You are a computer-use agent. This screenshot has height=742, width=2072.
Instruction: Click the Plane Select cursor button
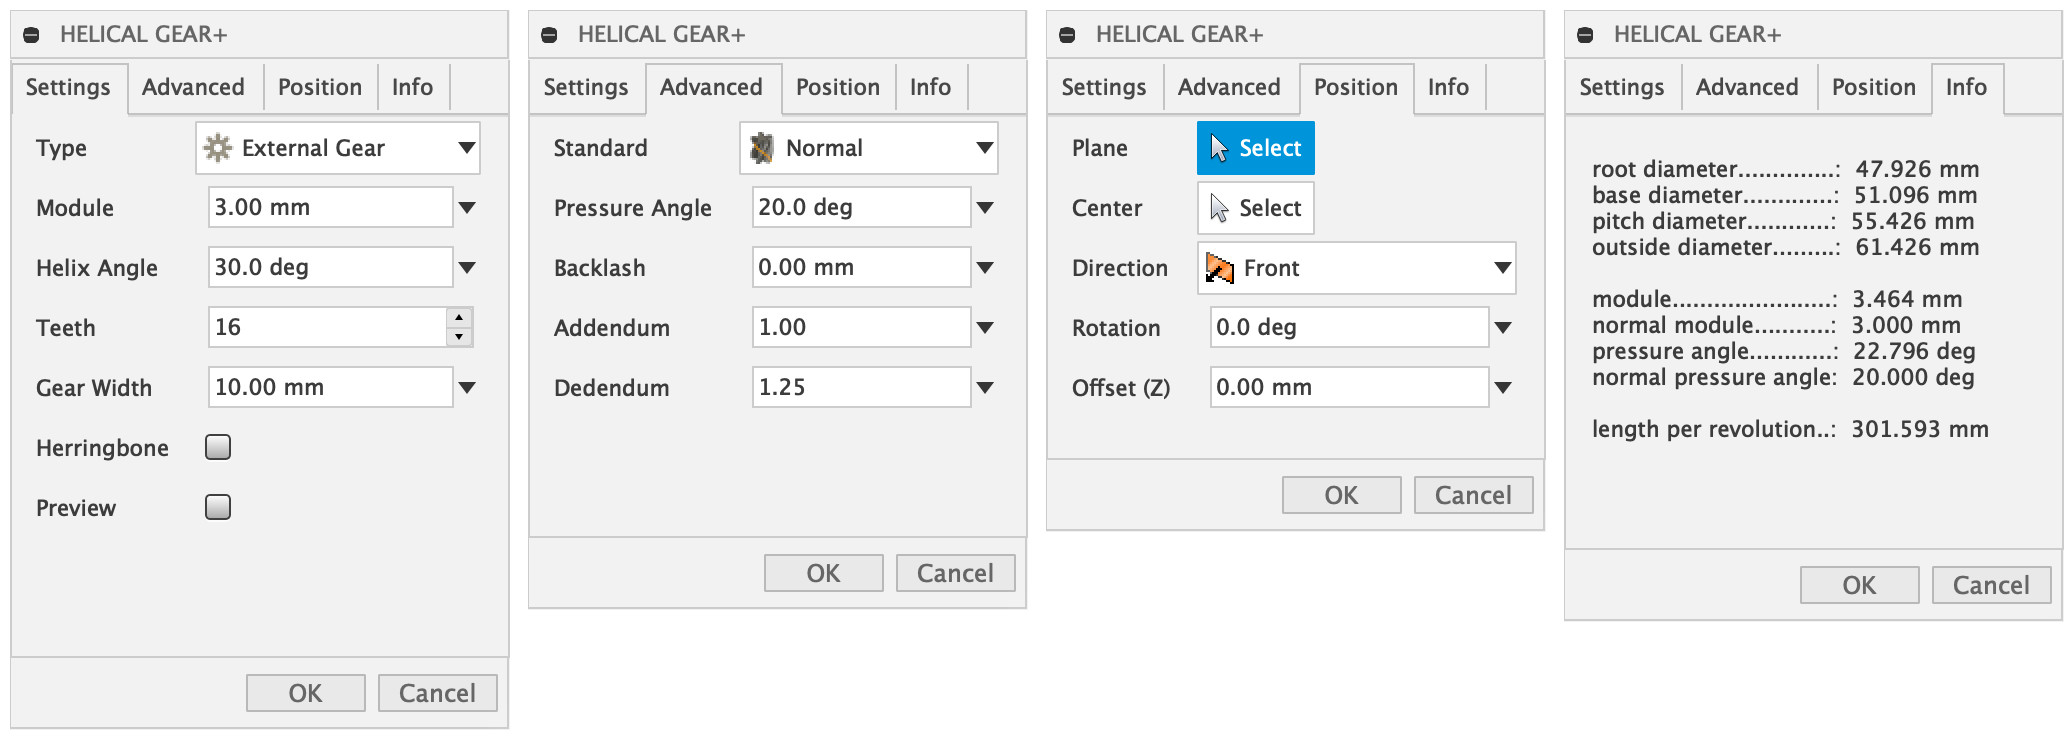click(1255, 148)
